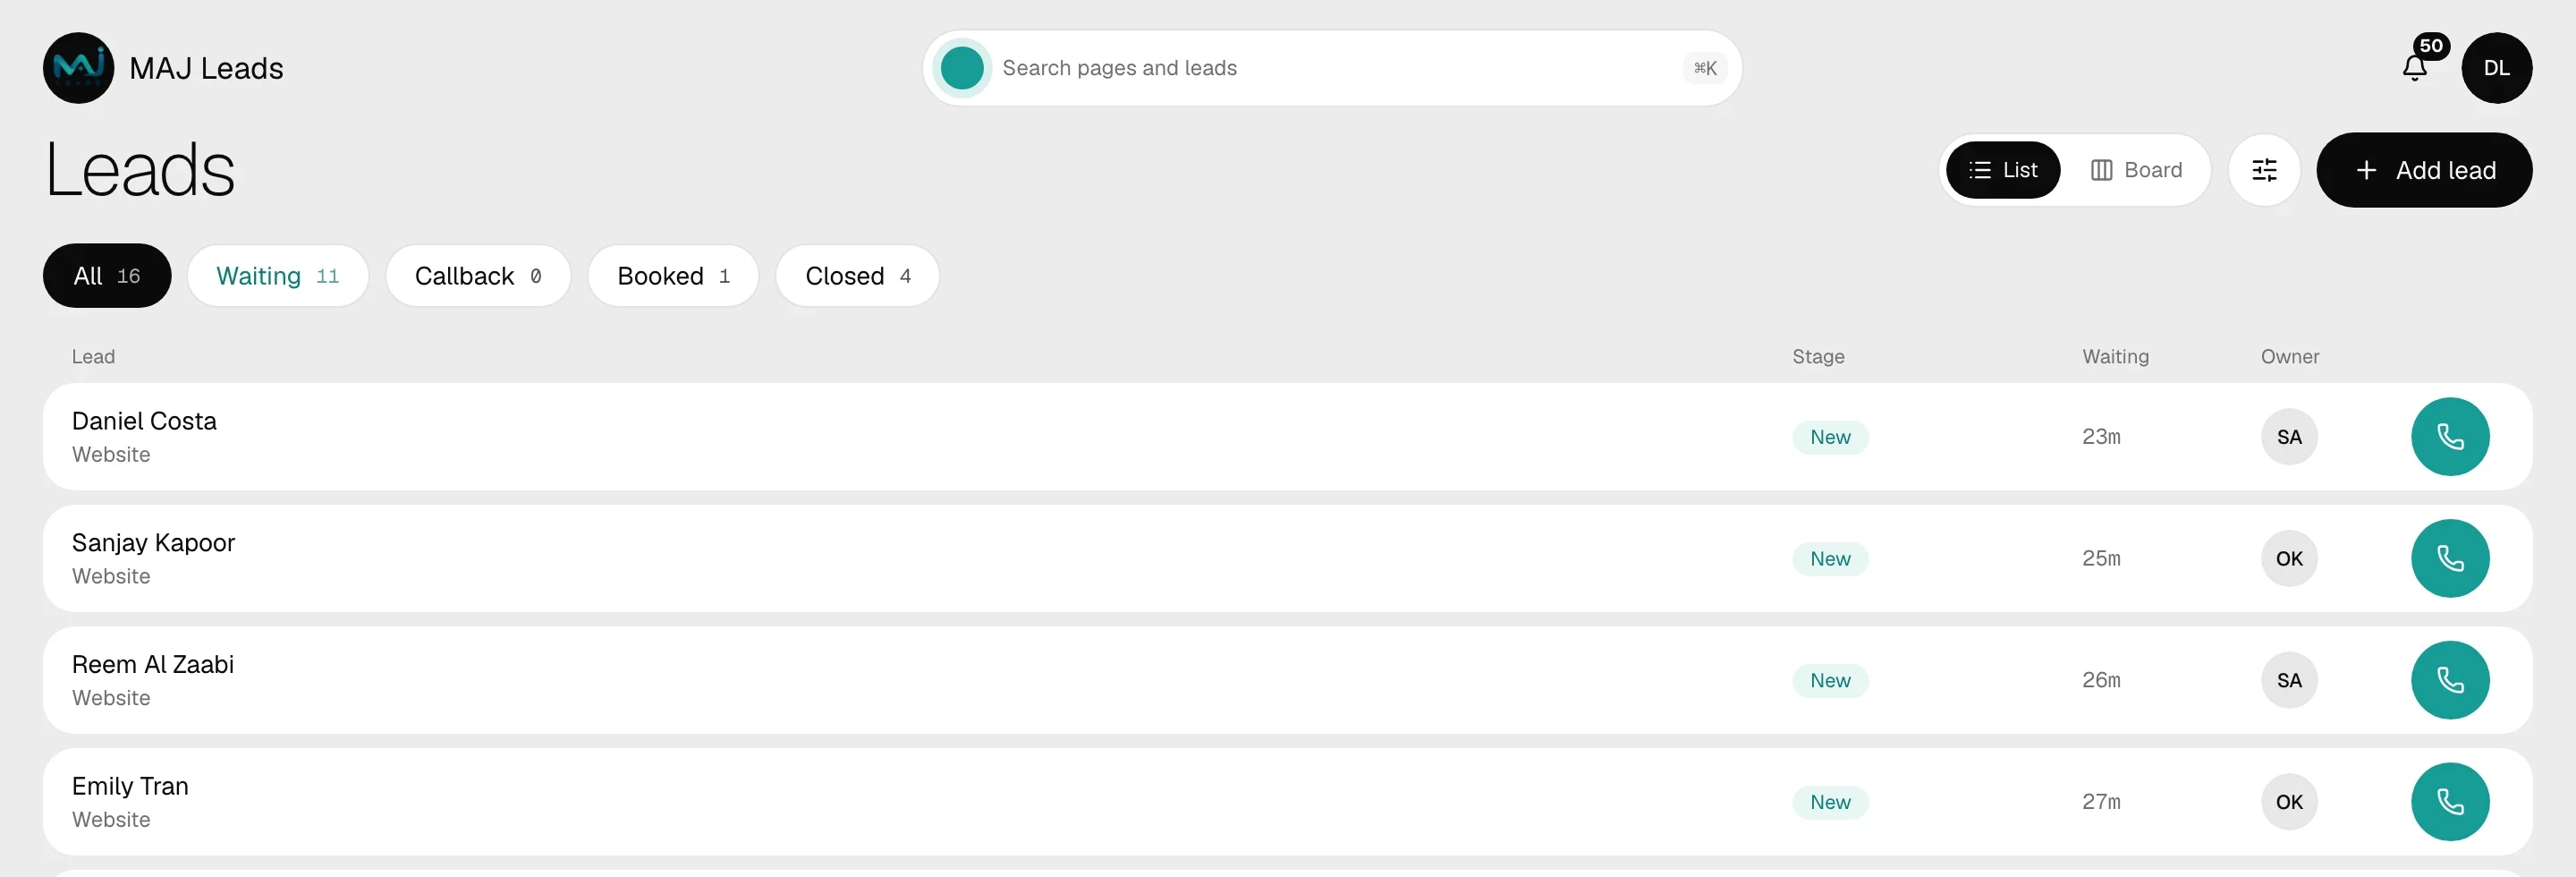This screenshot has width=2576, height=877.
Task: Switch to Board view
Action: tap(2136, 170)
